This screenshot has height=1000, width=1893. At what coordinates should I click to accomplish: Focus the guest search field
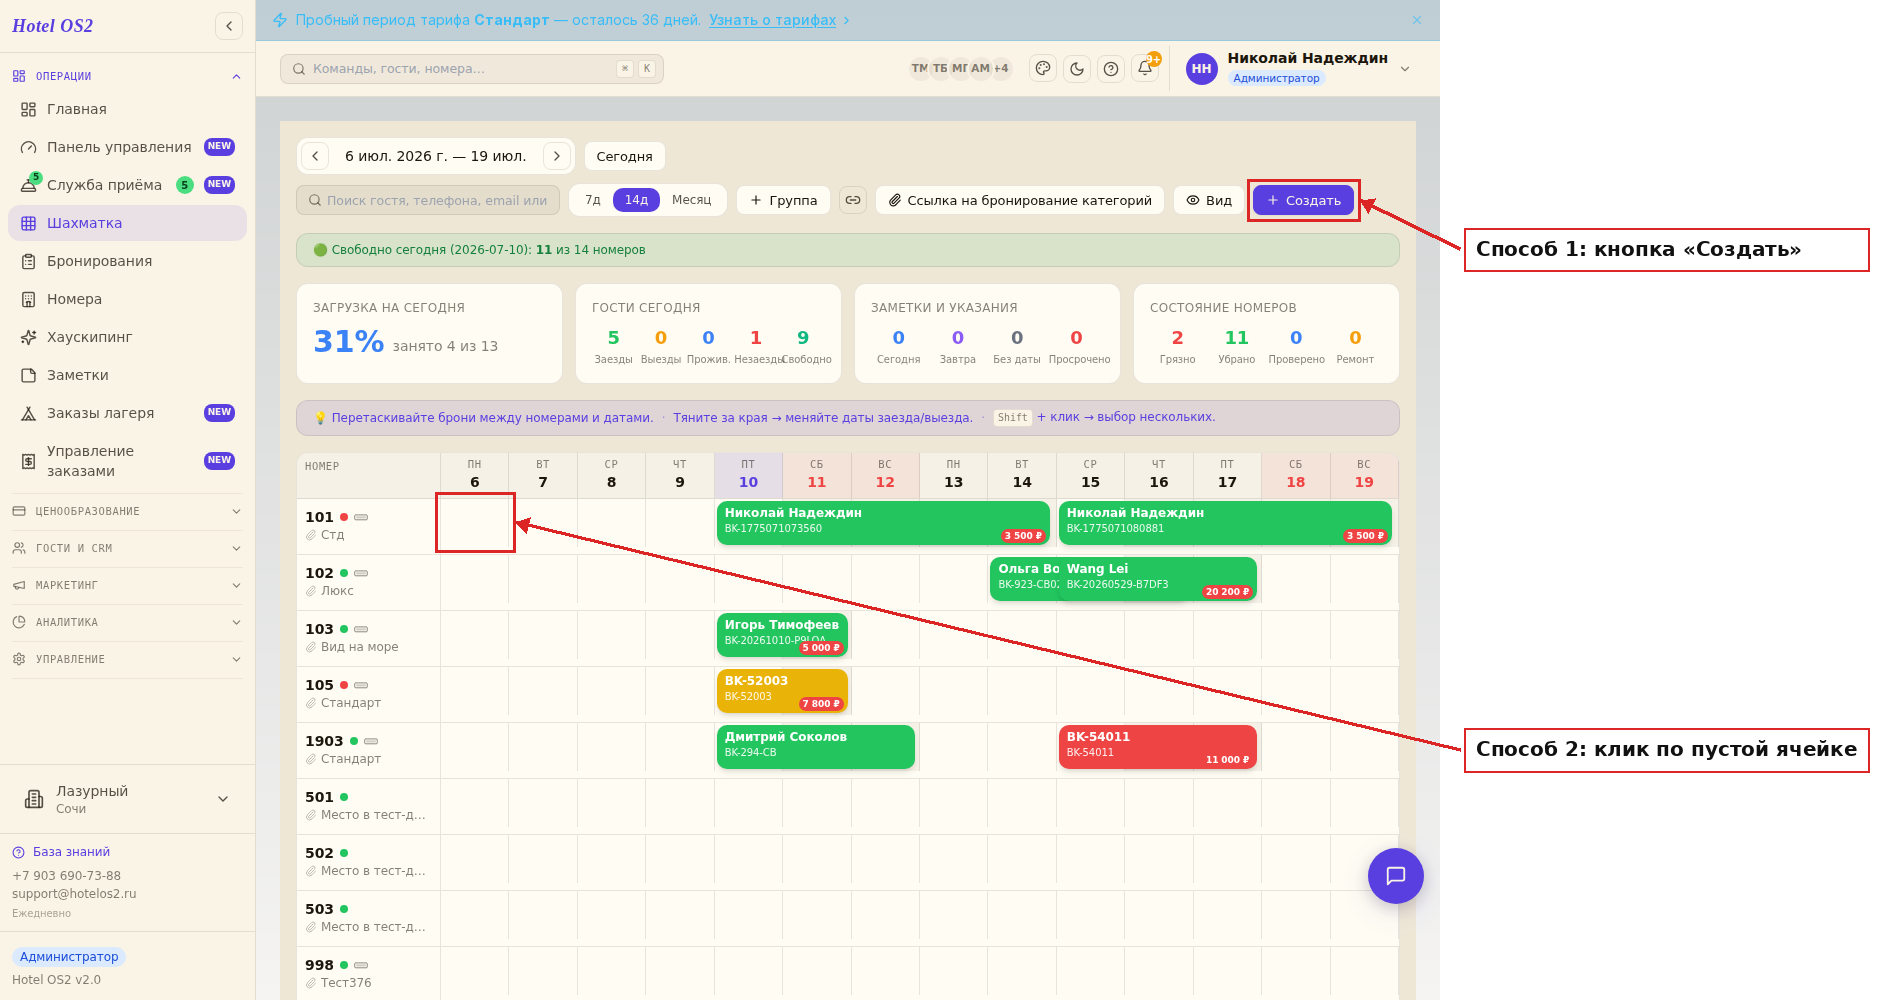pyautogui.click(x=428, y=200)
